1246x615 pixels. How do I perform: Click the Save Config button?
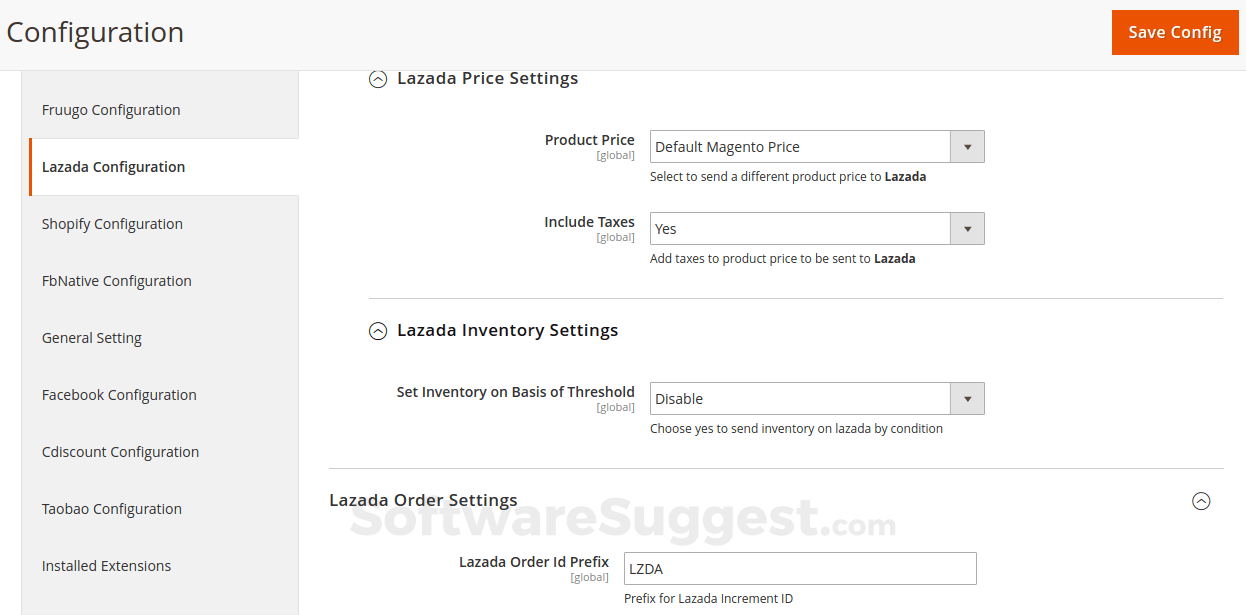(x=1175, y=32)
